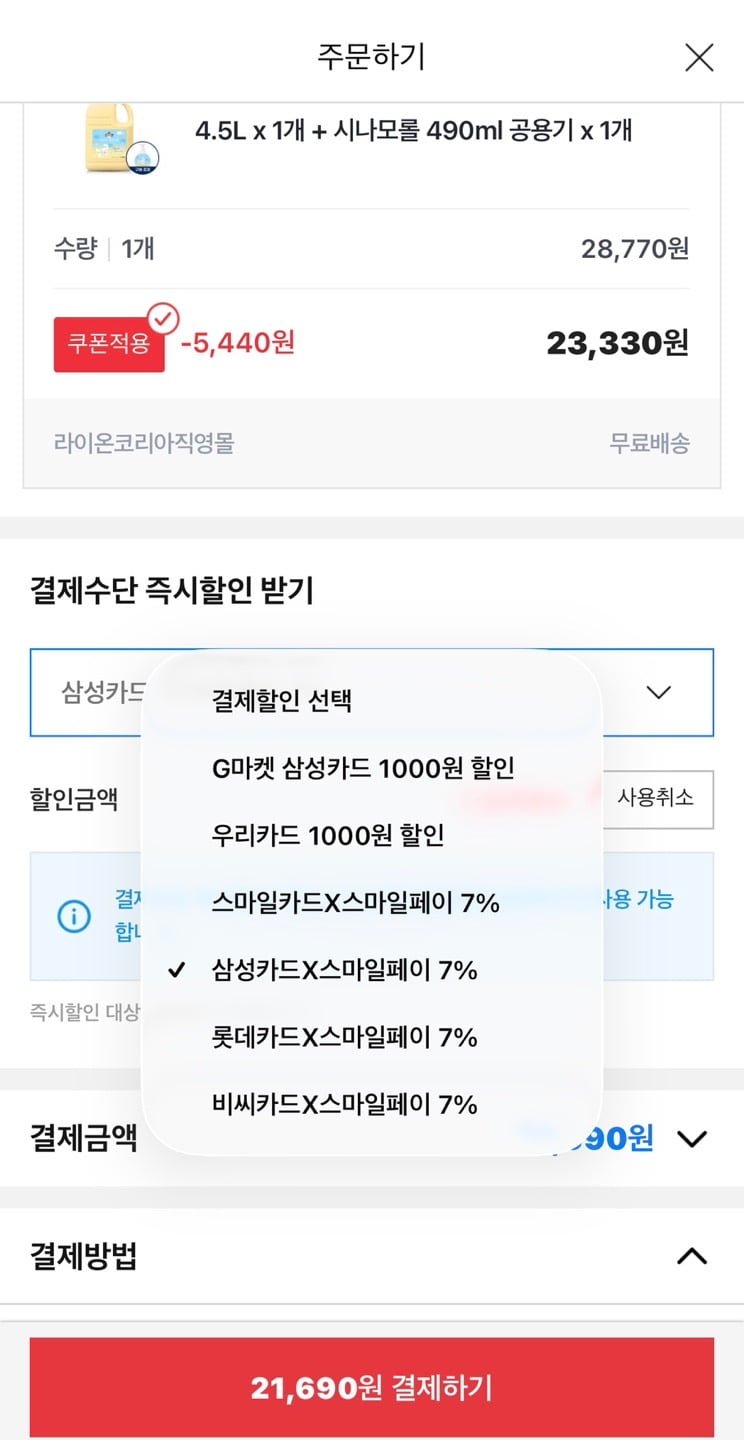Click the info icon in the notice box

(x=74, y=916)
